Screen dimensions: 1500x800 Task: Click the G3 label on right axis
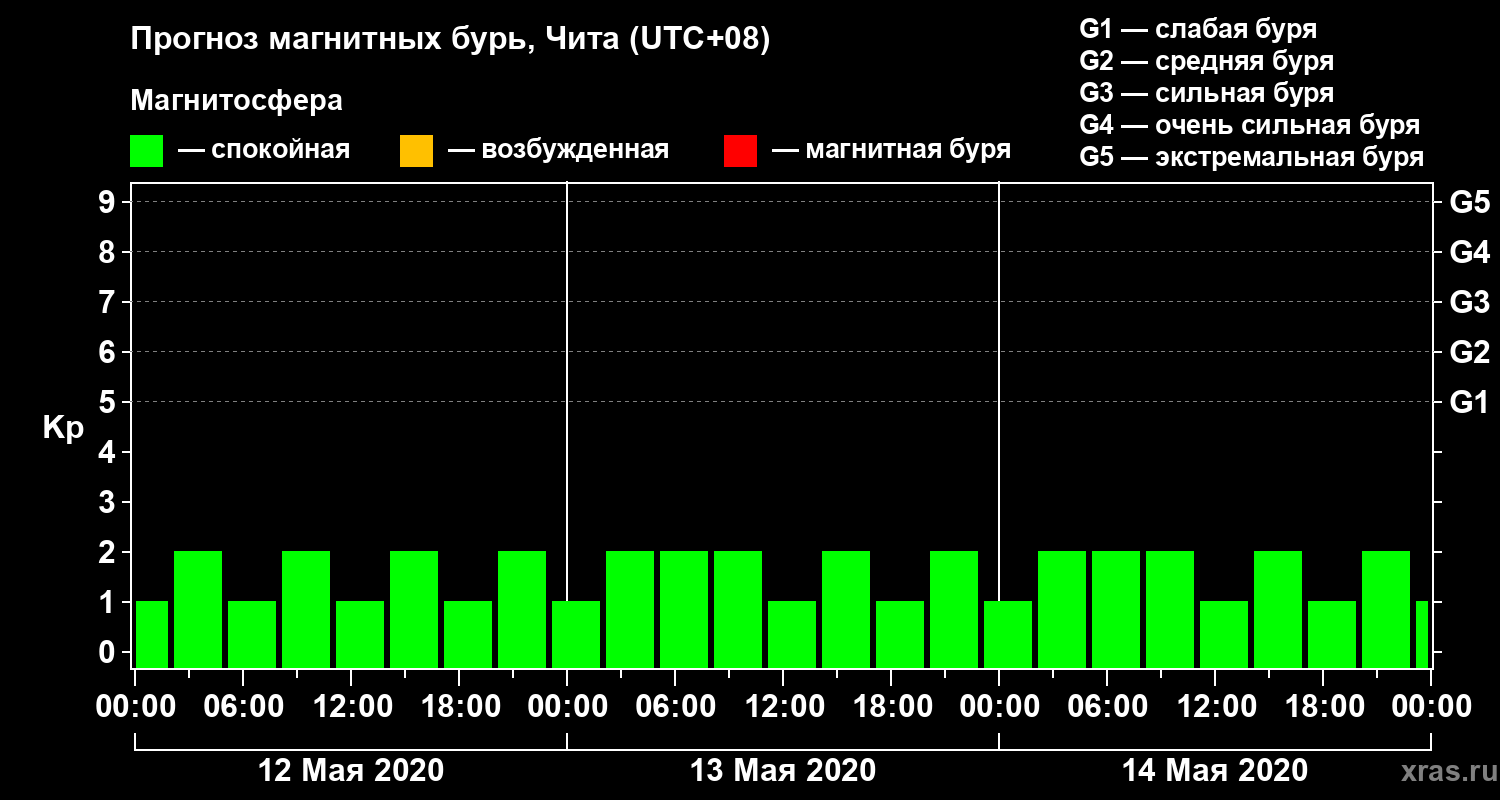point(1469,302)
